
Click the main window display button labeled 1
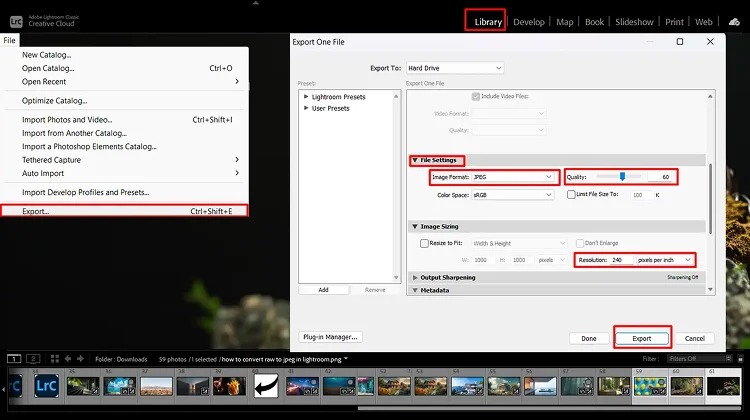pyautogui.click(x=14, y=358)
